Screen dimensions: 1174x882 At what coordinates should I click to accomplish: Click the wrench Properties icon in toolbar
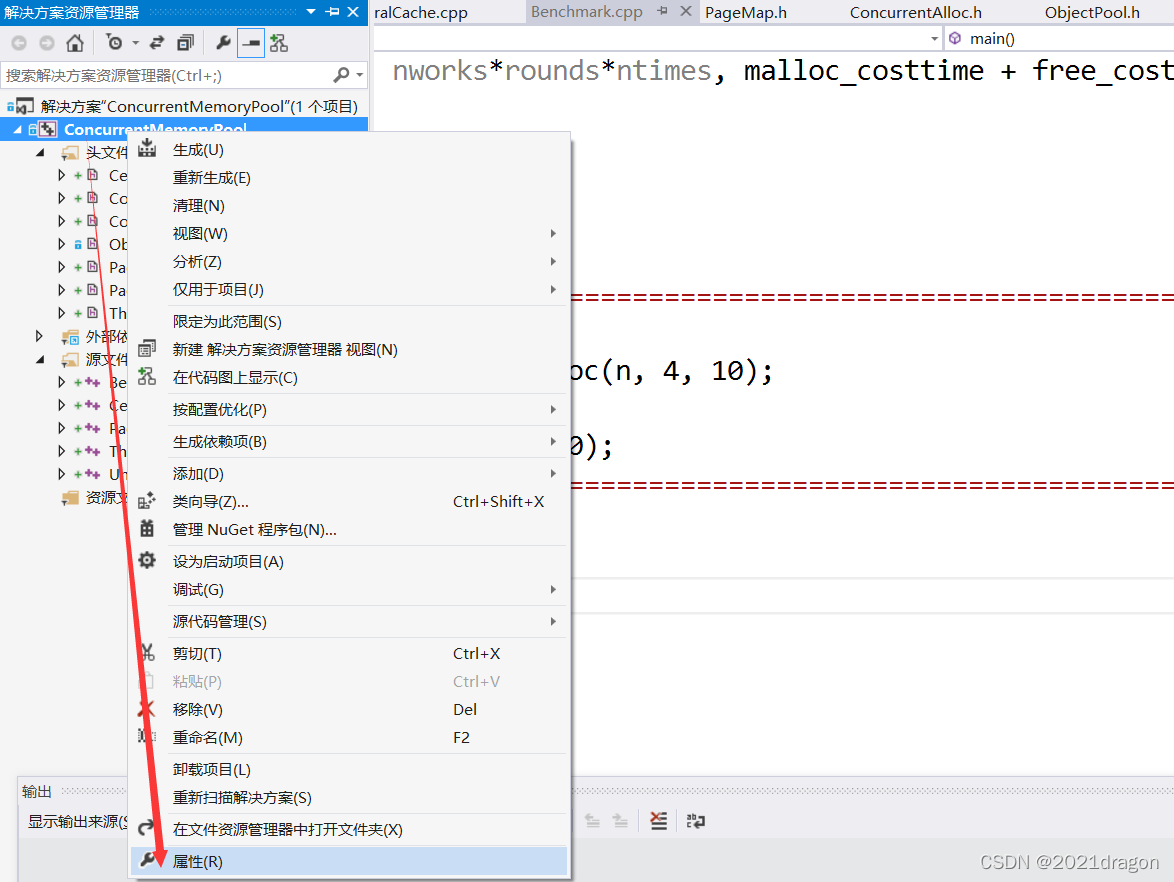[x=222, y=43]
